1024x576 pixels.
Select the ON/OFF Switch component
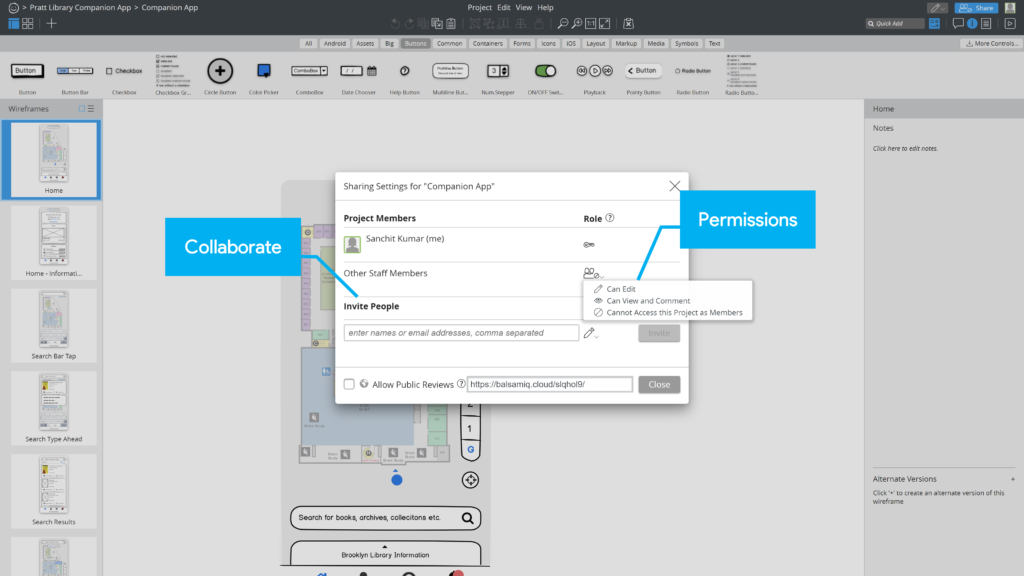[544, 71]
